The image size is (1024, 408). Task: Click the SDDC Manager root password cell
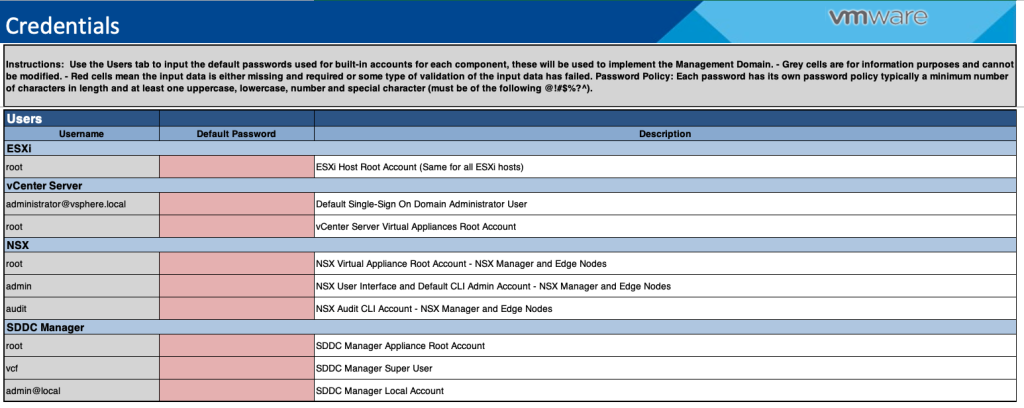point(236,345)
